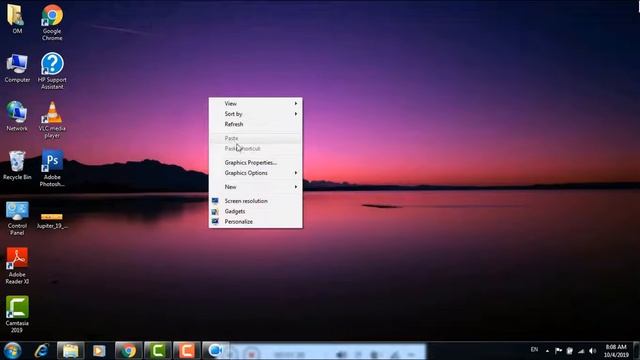Click the greyed-out Paste entry

click(256, 138)
